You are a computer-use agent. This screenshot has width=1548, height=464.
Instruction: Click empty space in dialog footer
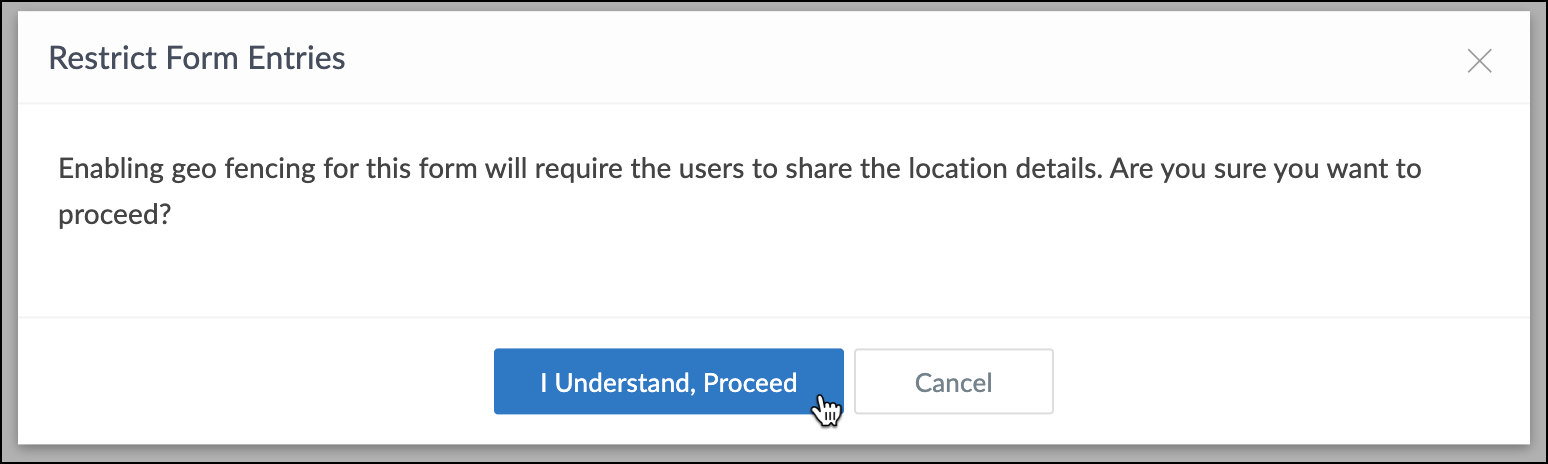[1250, 382]
